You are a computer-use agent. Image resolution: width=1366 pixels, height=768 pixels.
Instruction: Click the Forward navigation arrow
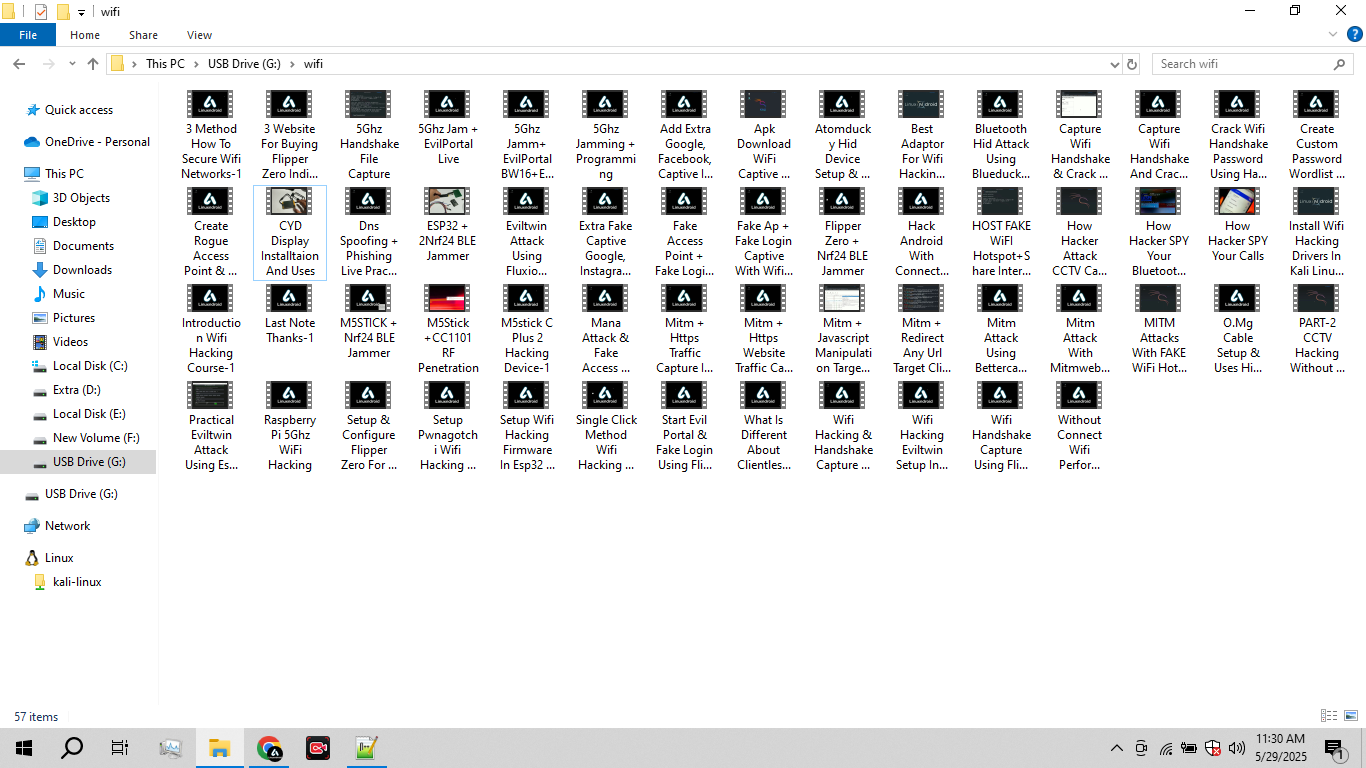pos(47,64)
